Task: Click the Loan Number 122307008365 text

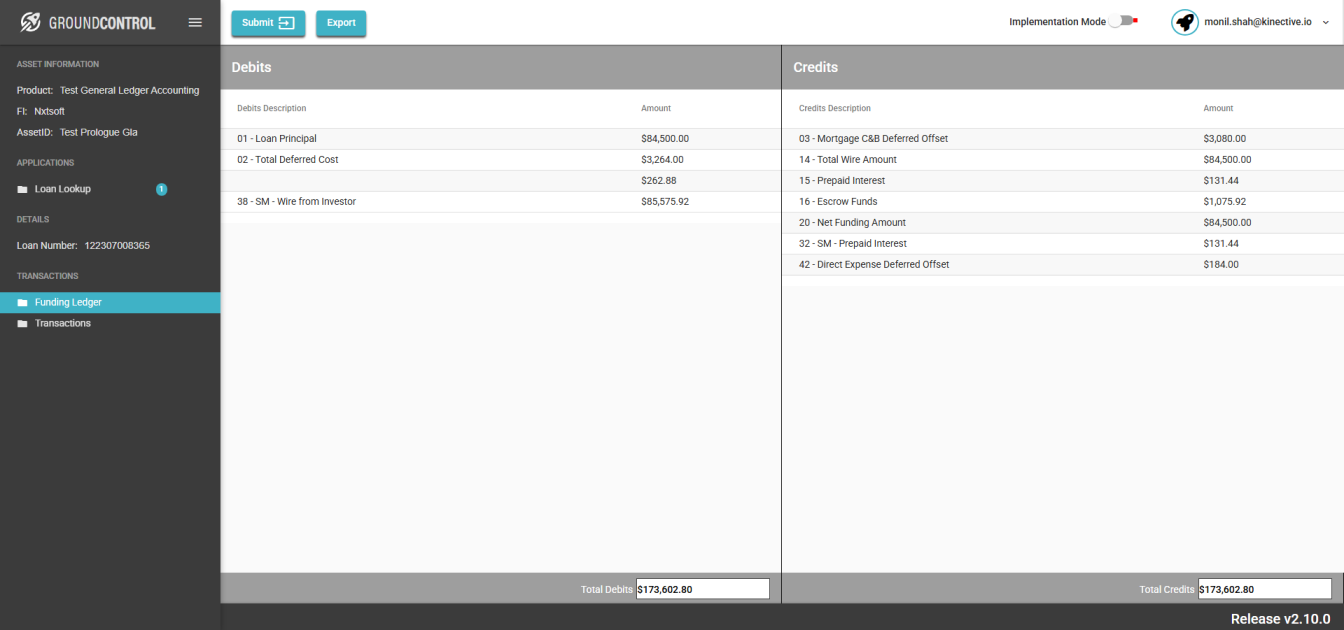Action: click(83, 246)
